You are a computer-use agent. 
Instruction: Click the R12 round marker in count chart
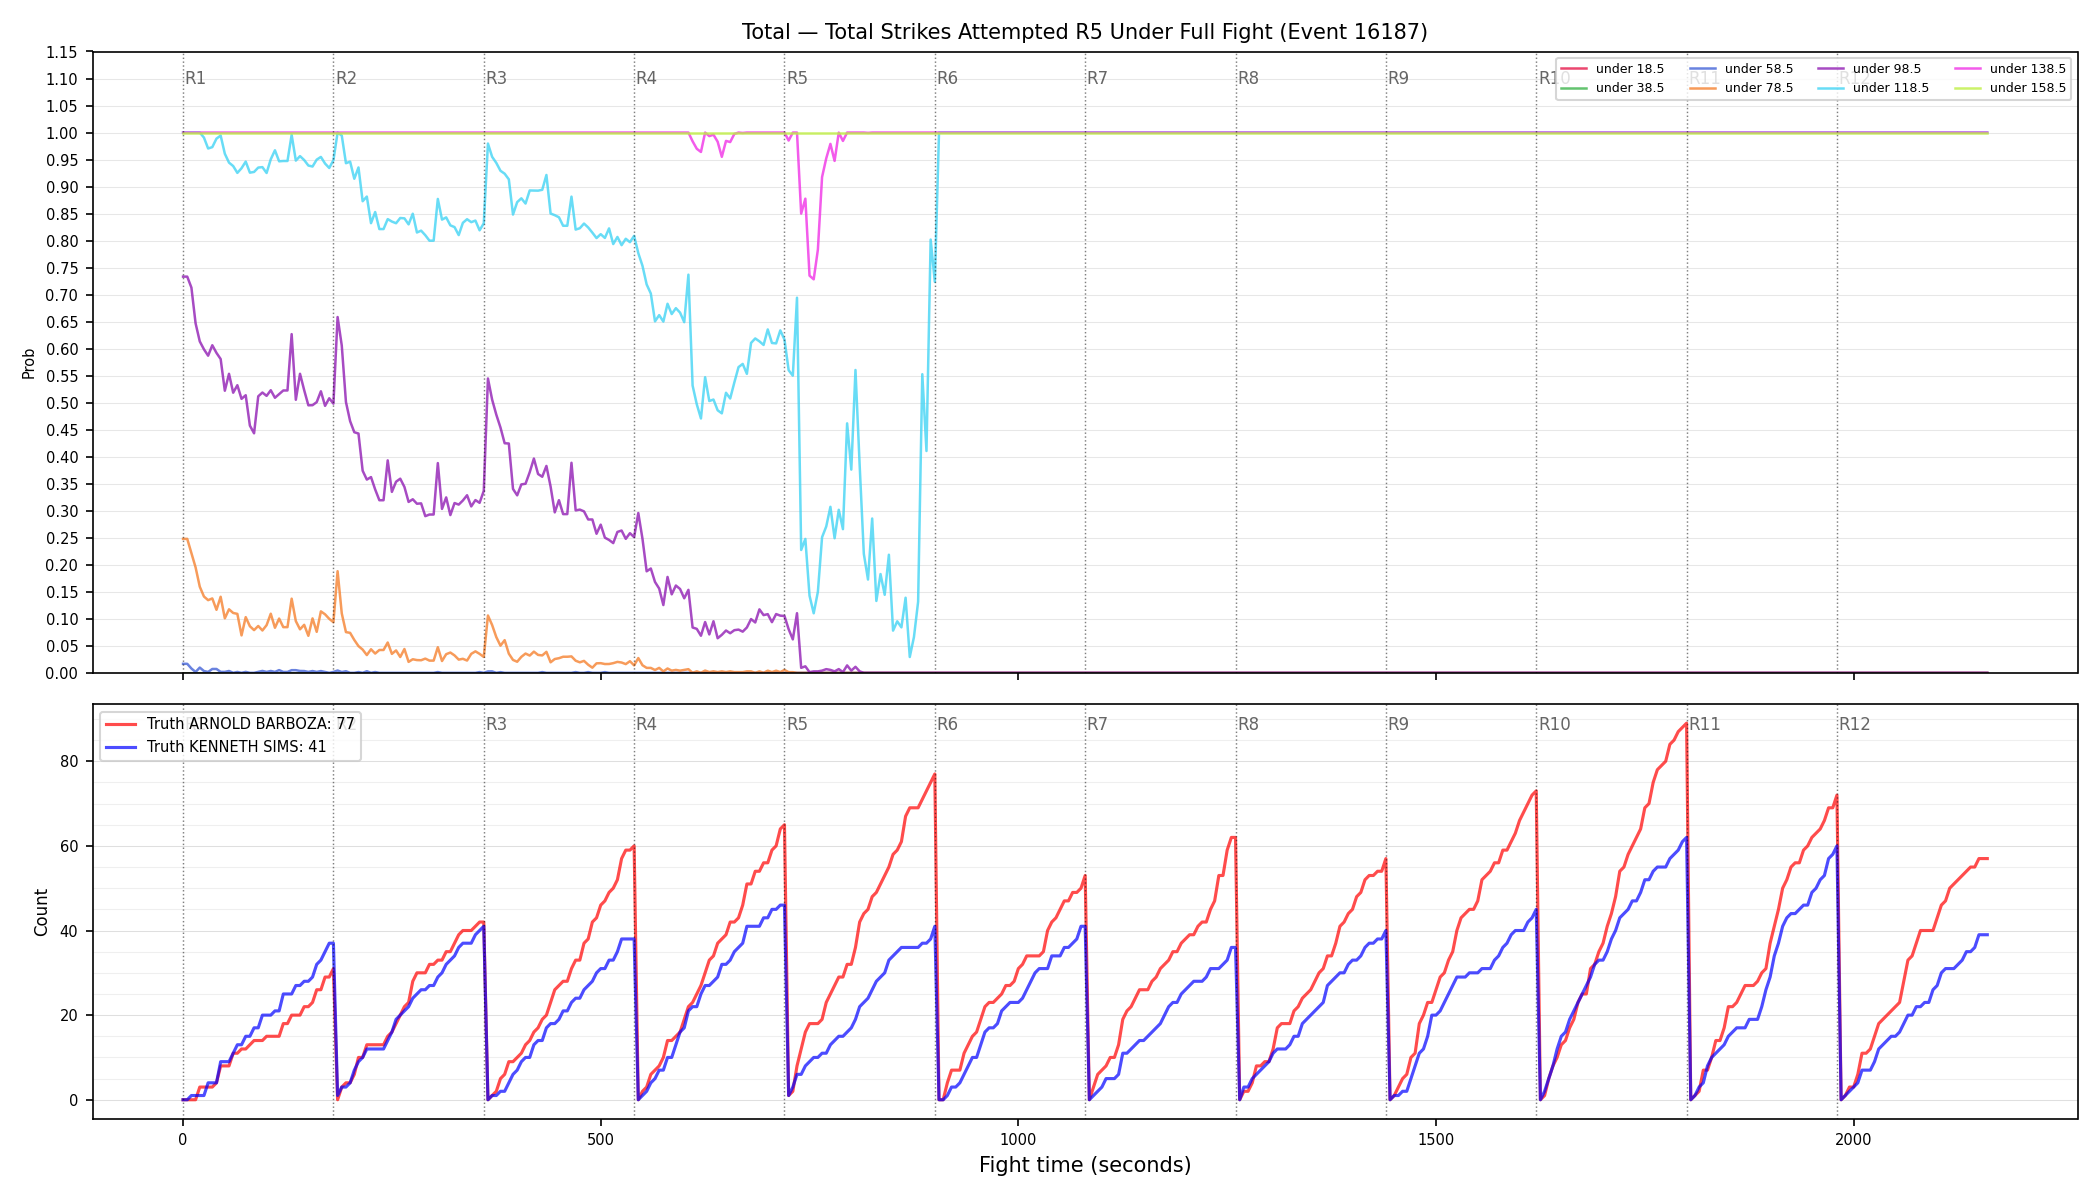(1855, 724)
